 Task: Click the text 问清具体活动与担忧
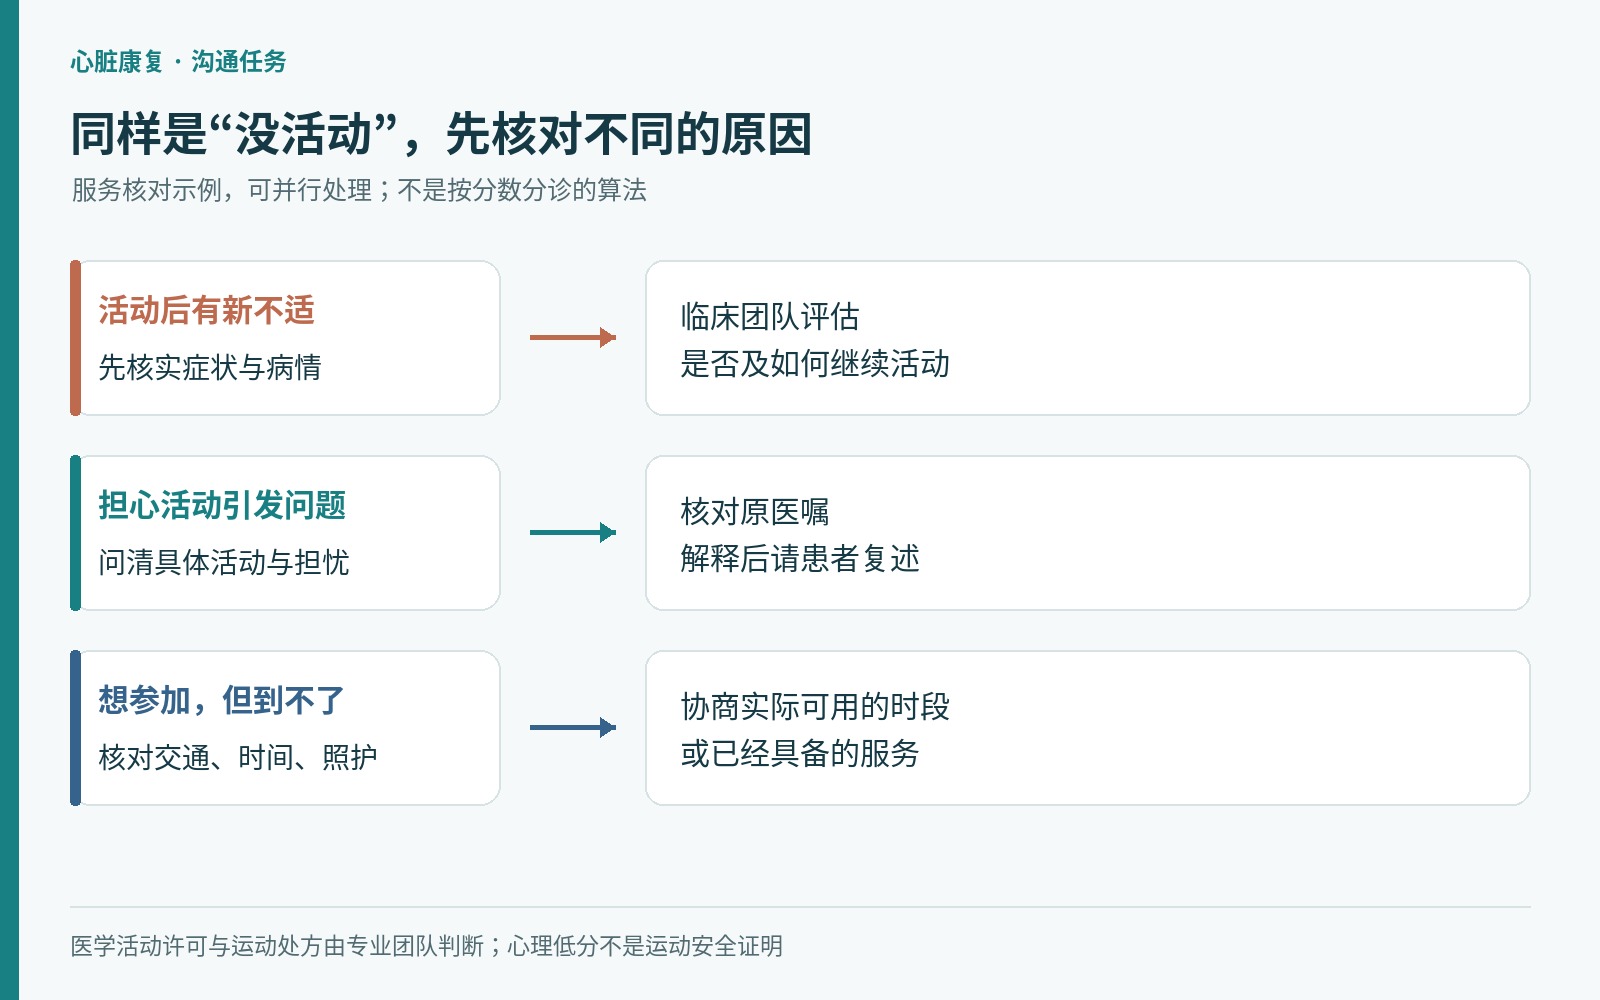224,562
